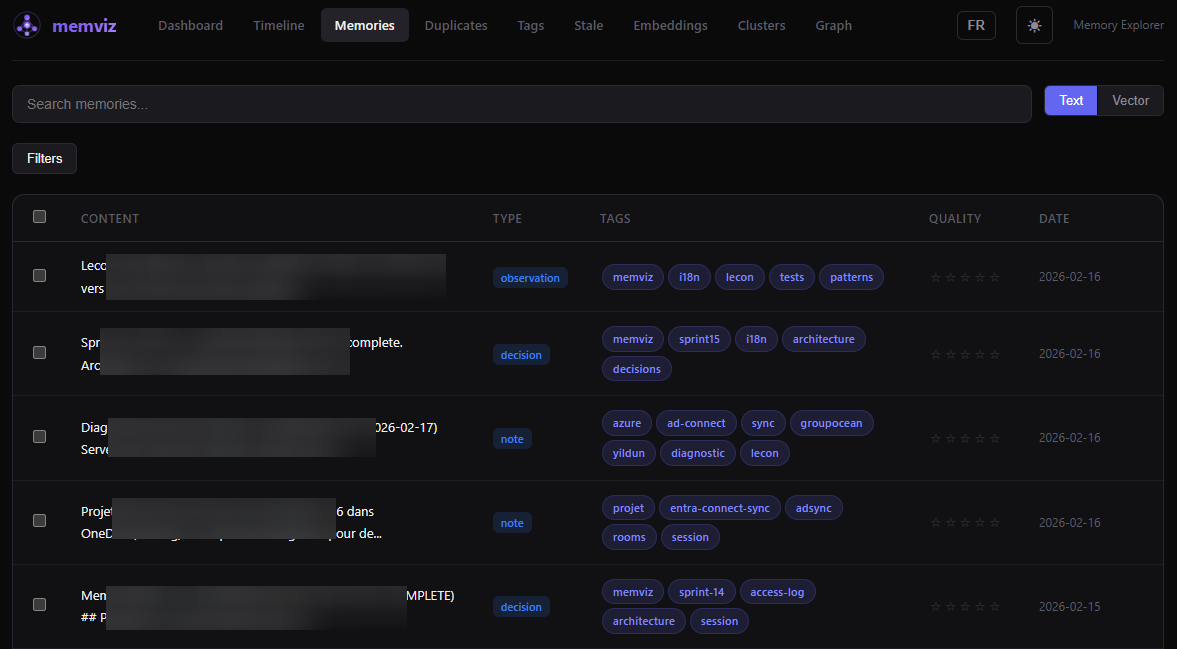The image size is (1177, 649).
Task: Select the Memories tab
Action: pyautogui.click(x=365, y=26)
